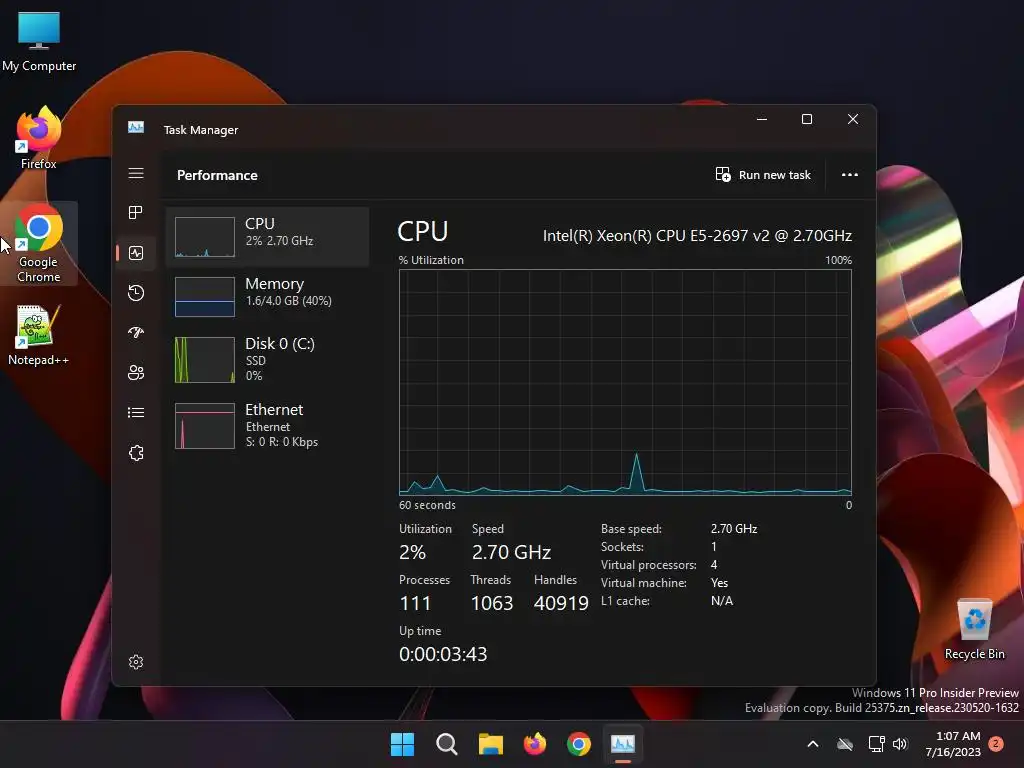Screen dimensions: 1024x768
Task: Open File Explorer from taskbar
Action: click(x=490, y=744)
